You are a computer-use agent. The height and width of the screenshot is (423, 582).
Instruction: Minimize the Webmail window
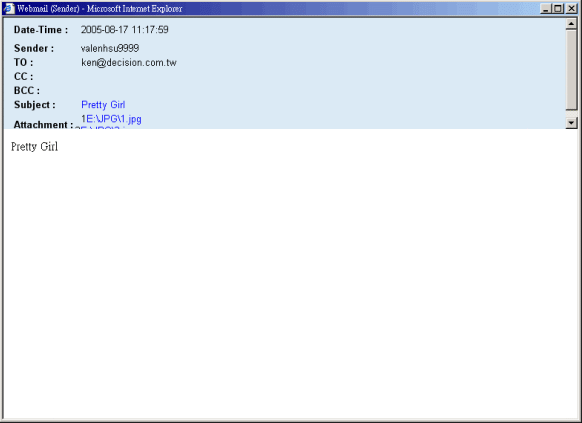pyautogui.click(x=545, y=9)
